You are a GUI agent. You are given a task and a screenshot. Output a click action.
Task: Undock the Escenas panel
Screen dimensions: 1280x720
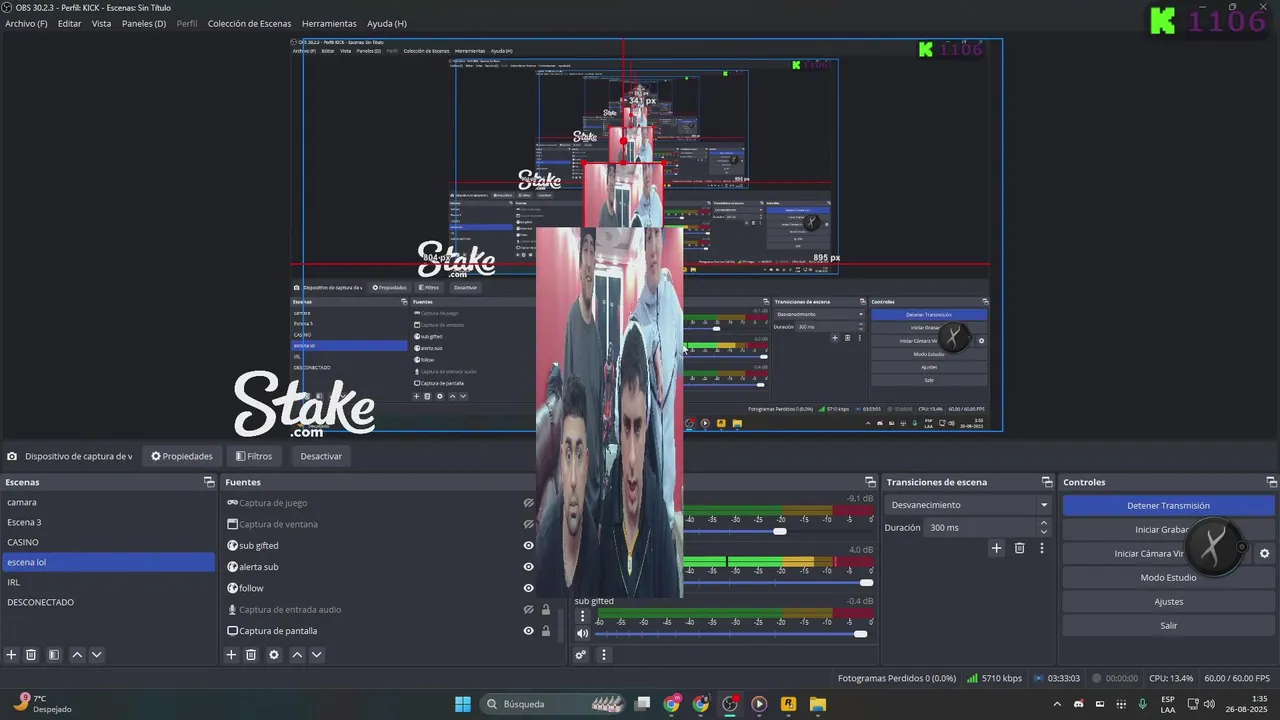[209, 482]
